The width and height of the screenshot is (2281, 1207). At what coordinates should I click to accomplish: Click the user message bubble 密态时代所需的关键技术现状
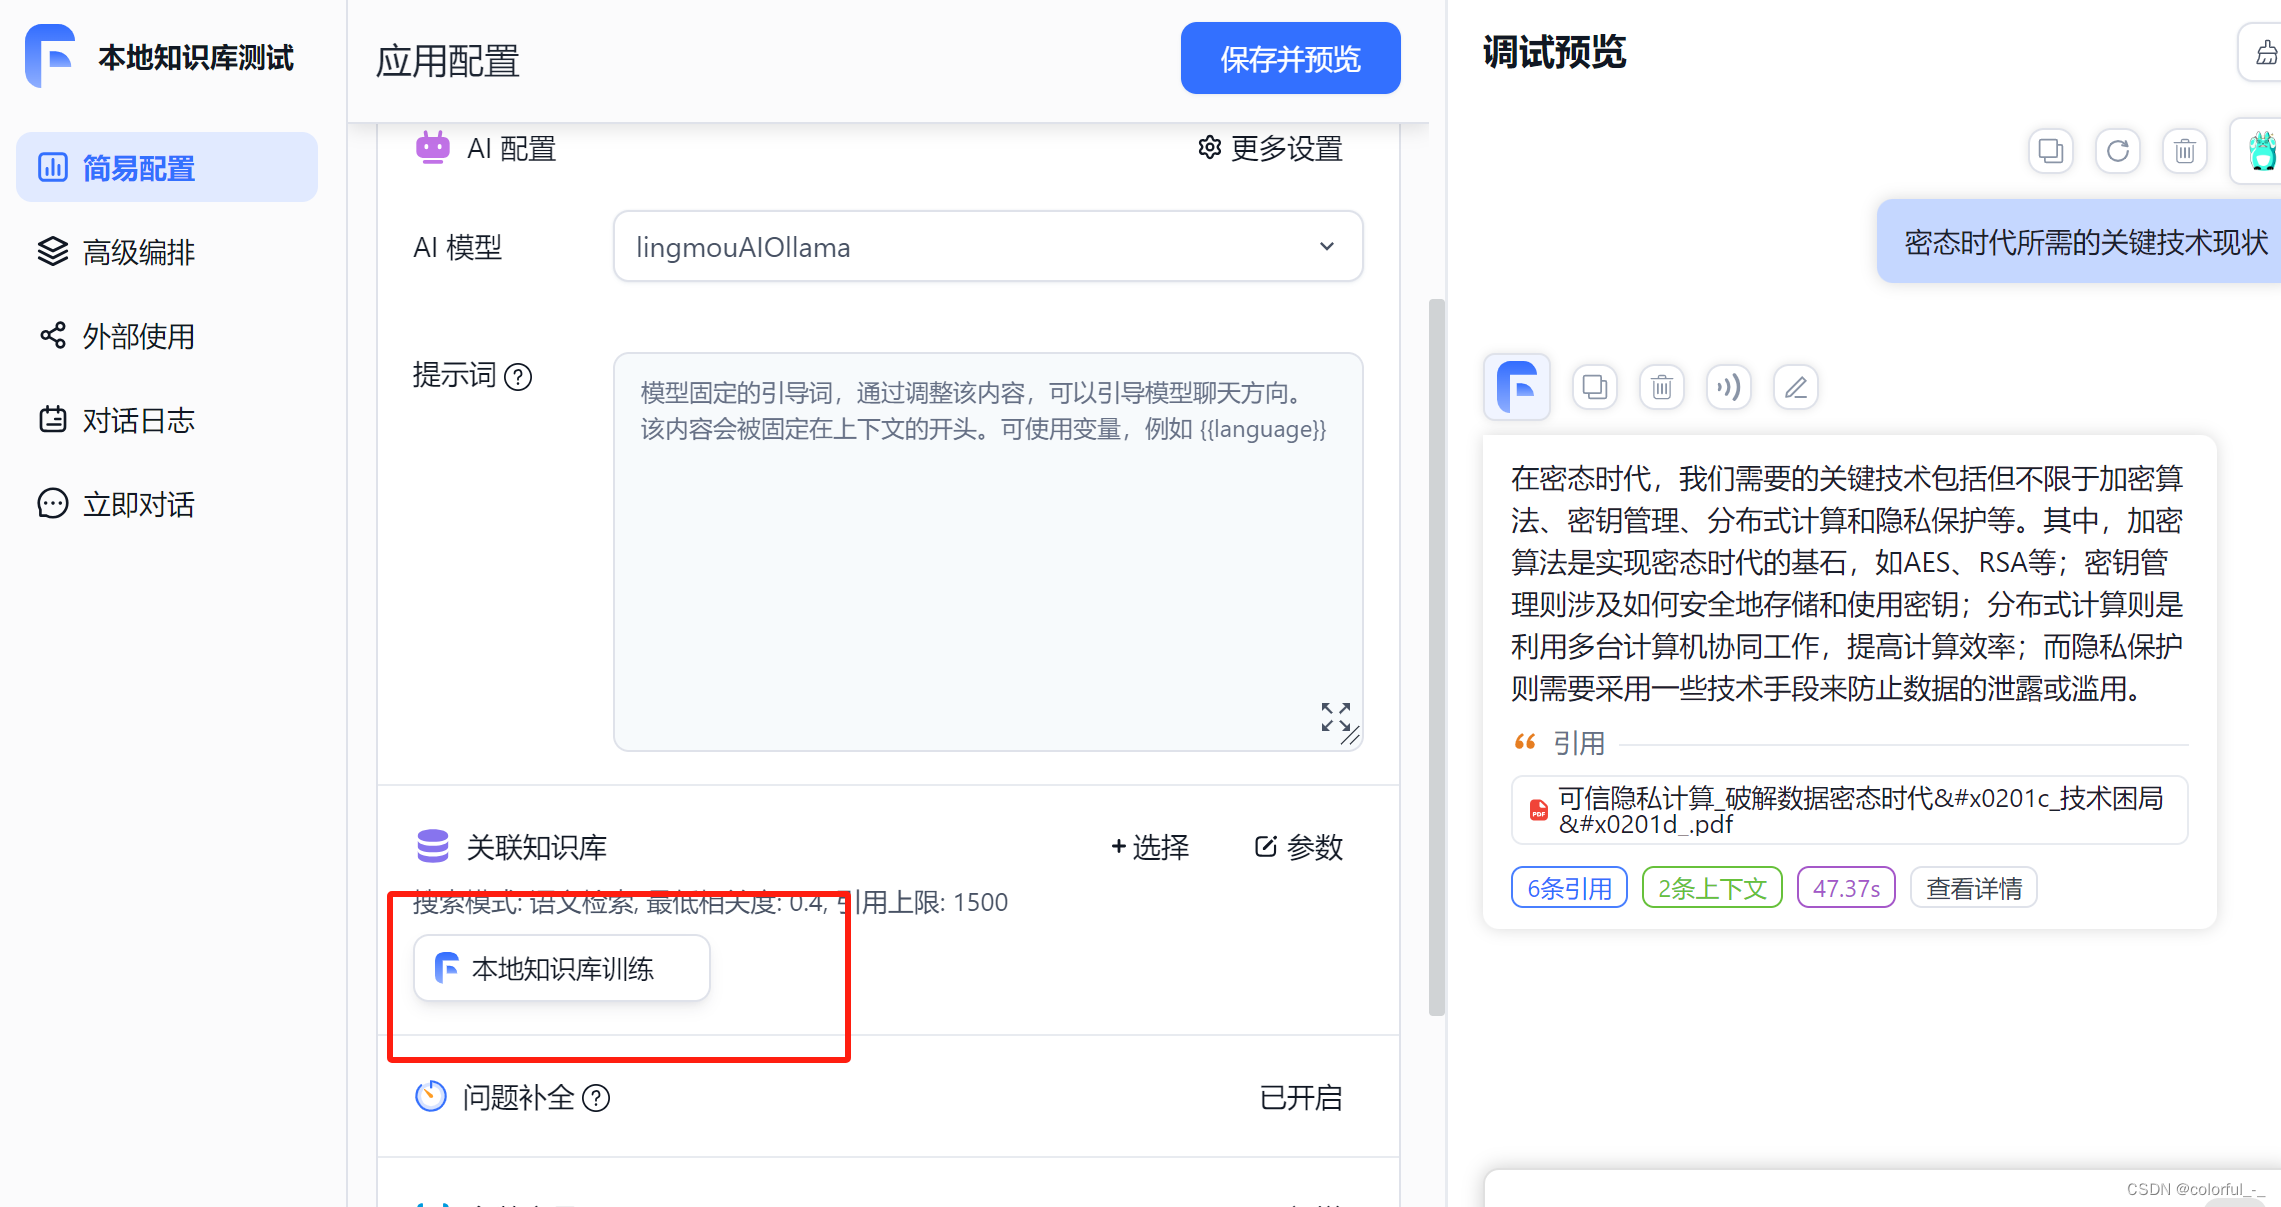click(x=2080, y=242)
